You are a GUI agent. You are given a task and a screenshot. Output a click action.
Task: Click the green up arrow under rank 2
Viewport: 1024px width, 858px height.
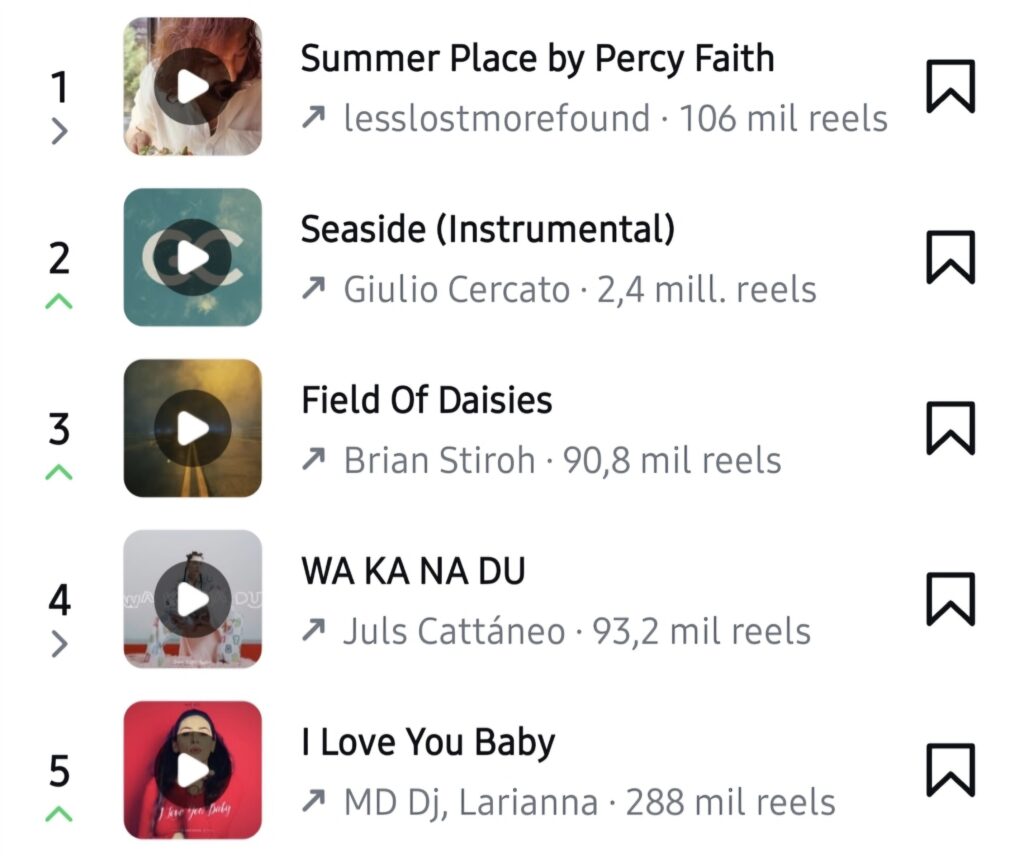59,302
